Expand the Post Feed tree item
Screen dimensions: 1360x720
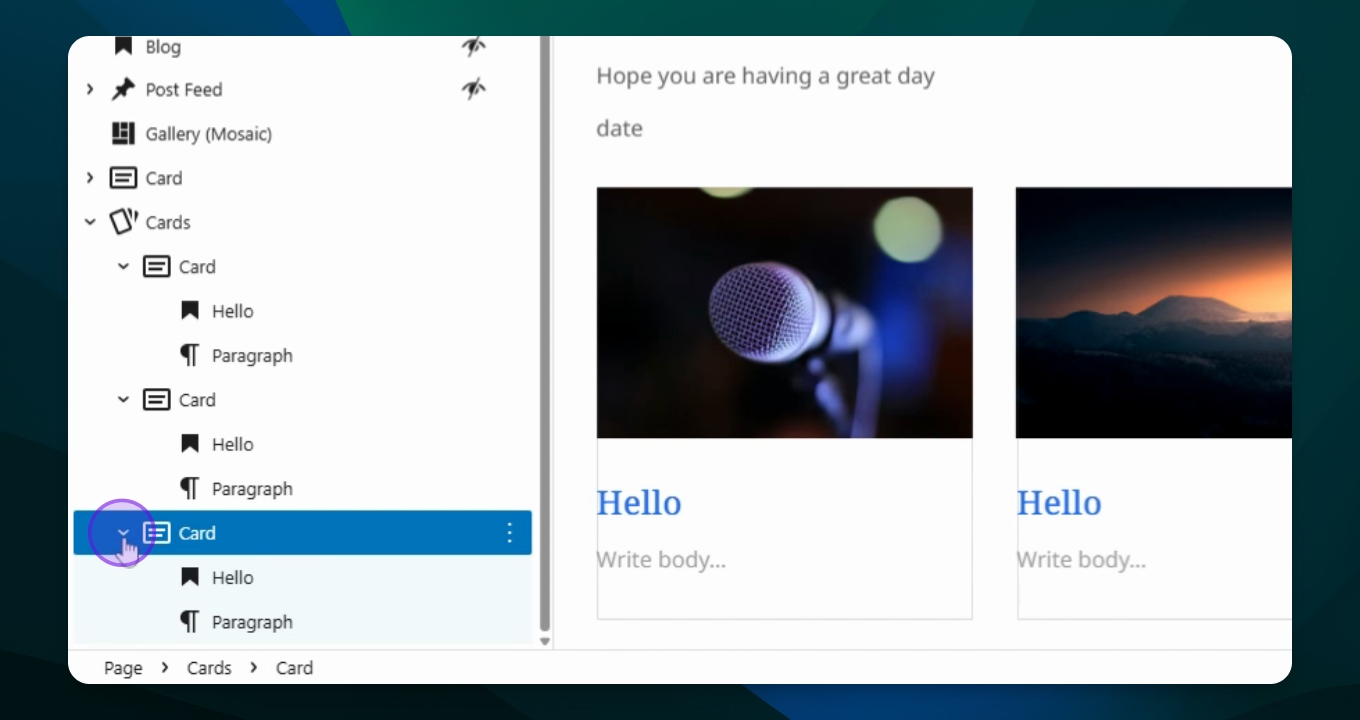(x=90, y=89)
